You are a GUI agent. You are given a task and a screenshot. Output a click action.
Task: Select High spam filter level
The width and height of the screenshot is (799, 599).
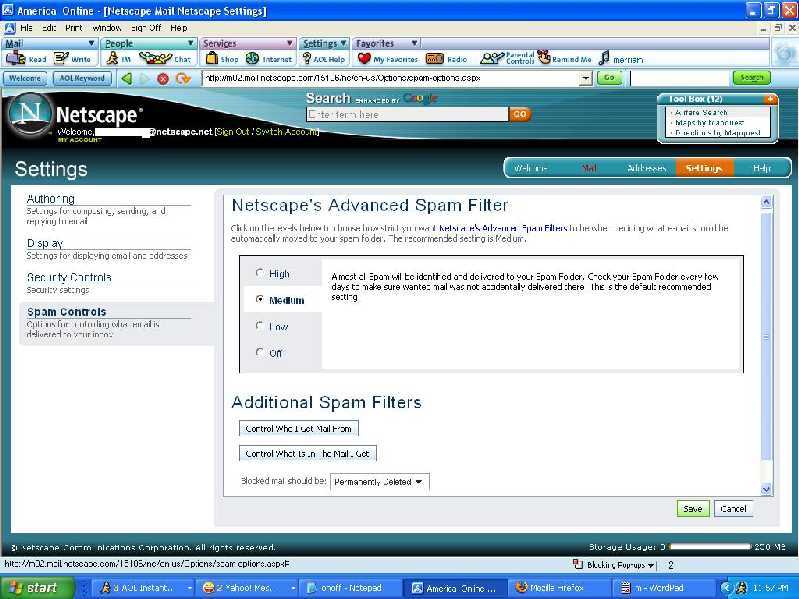point(259,273)
